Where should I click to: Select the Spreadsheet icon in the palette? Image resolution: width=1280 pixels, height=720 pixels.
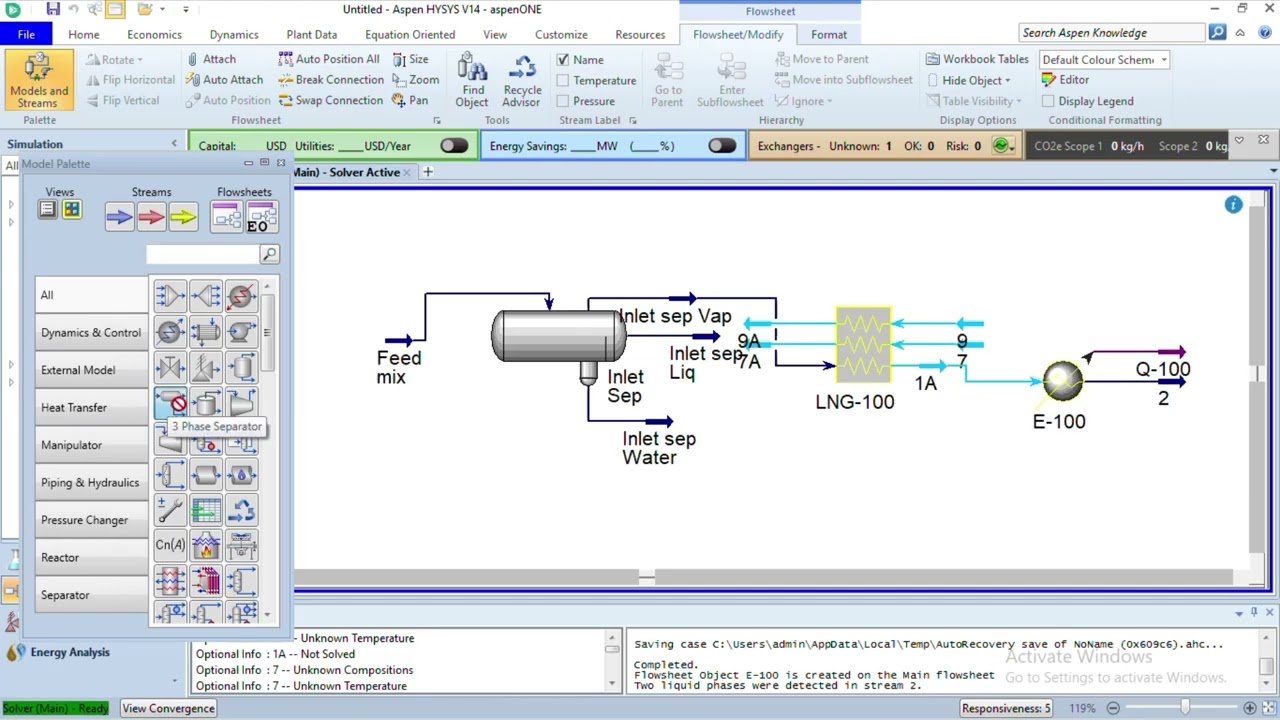click(x=205, y=510)
